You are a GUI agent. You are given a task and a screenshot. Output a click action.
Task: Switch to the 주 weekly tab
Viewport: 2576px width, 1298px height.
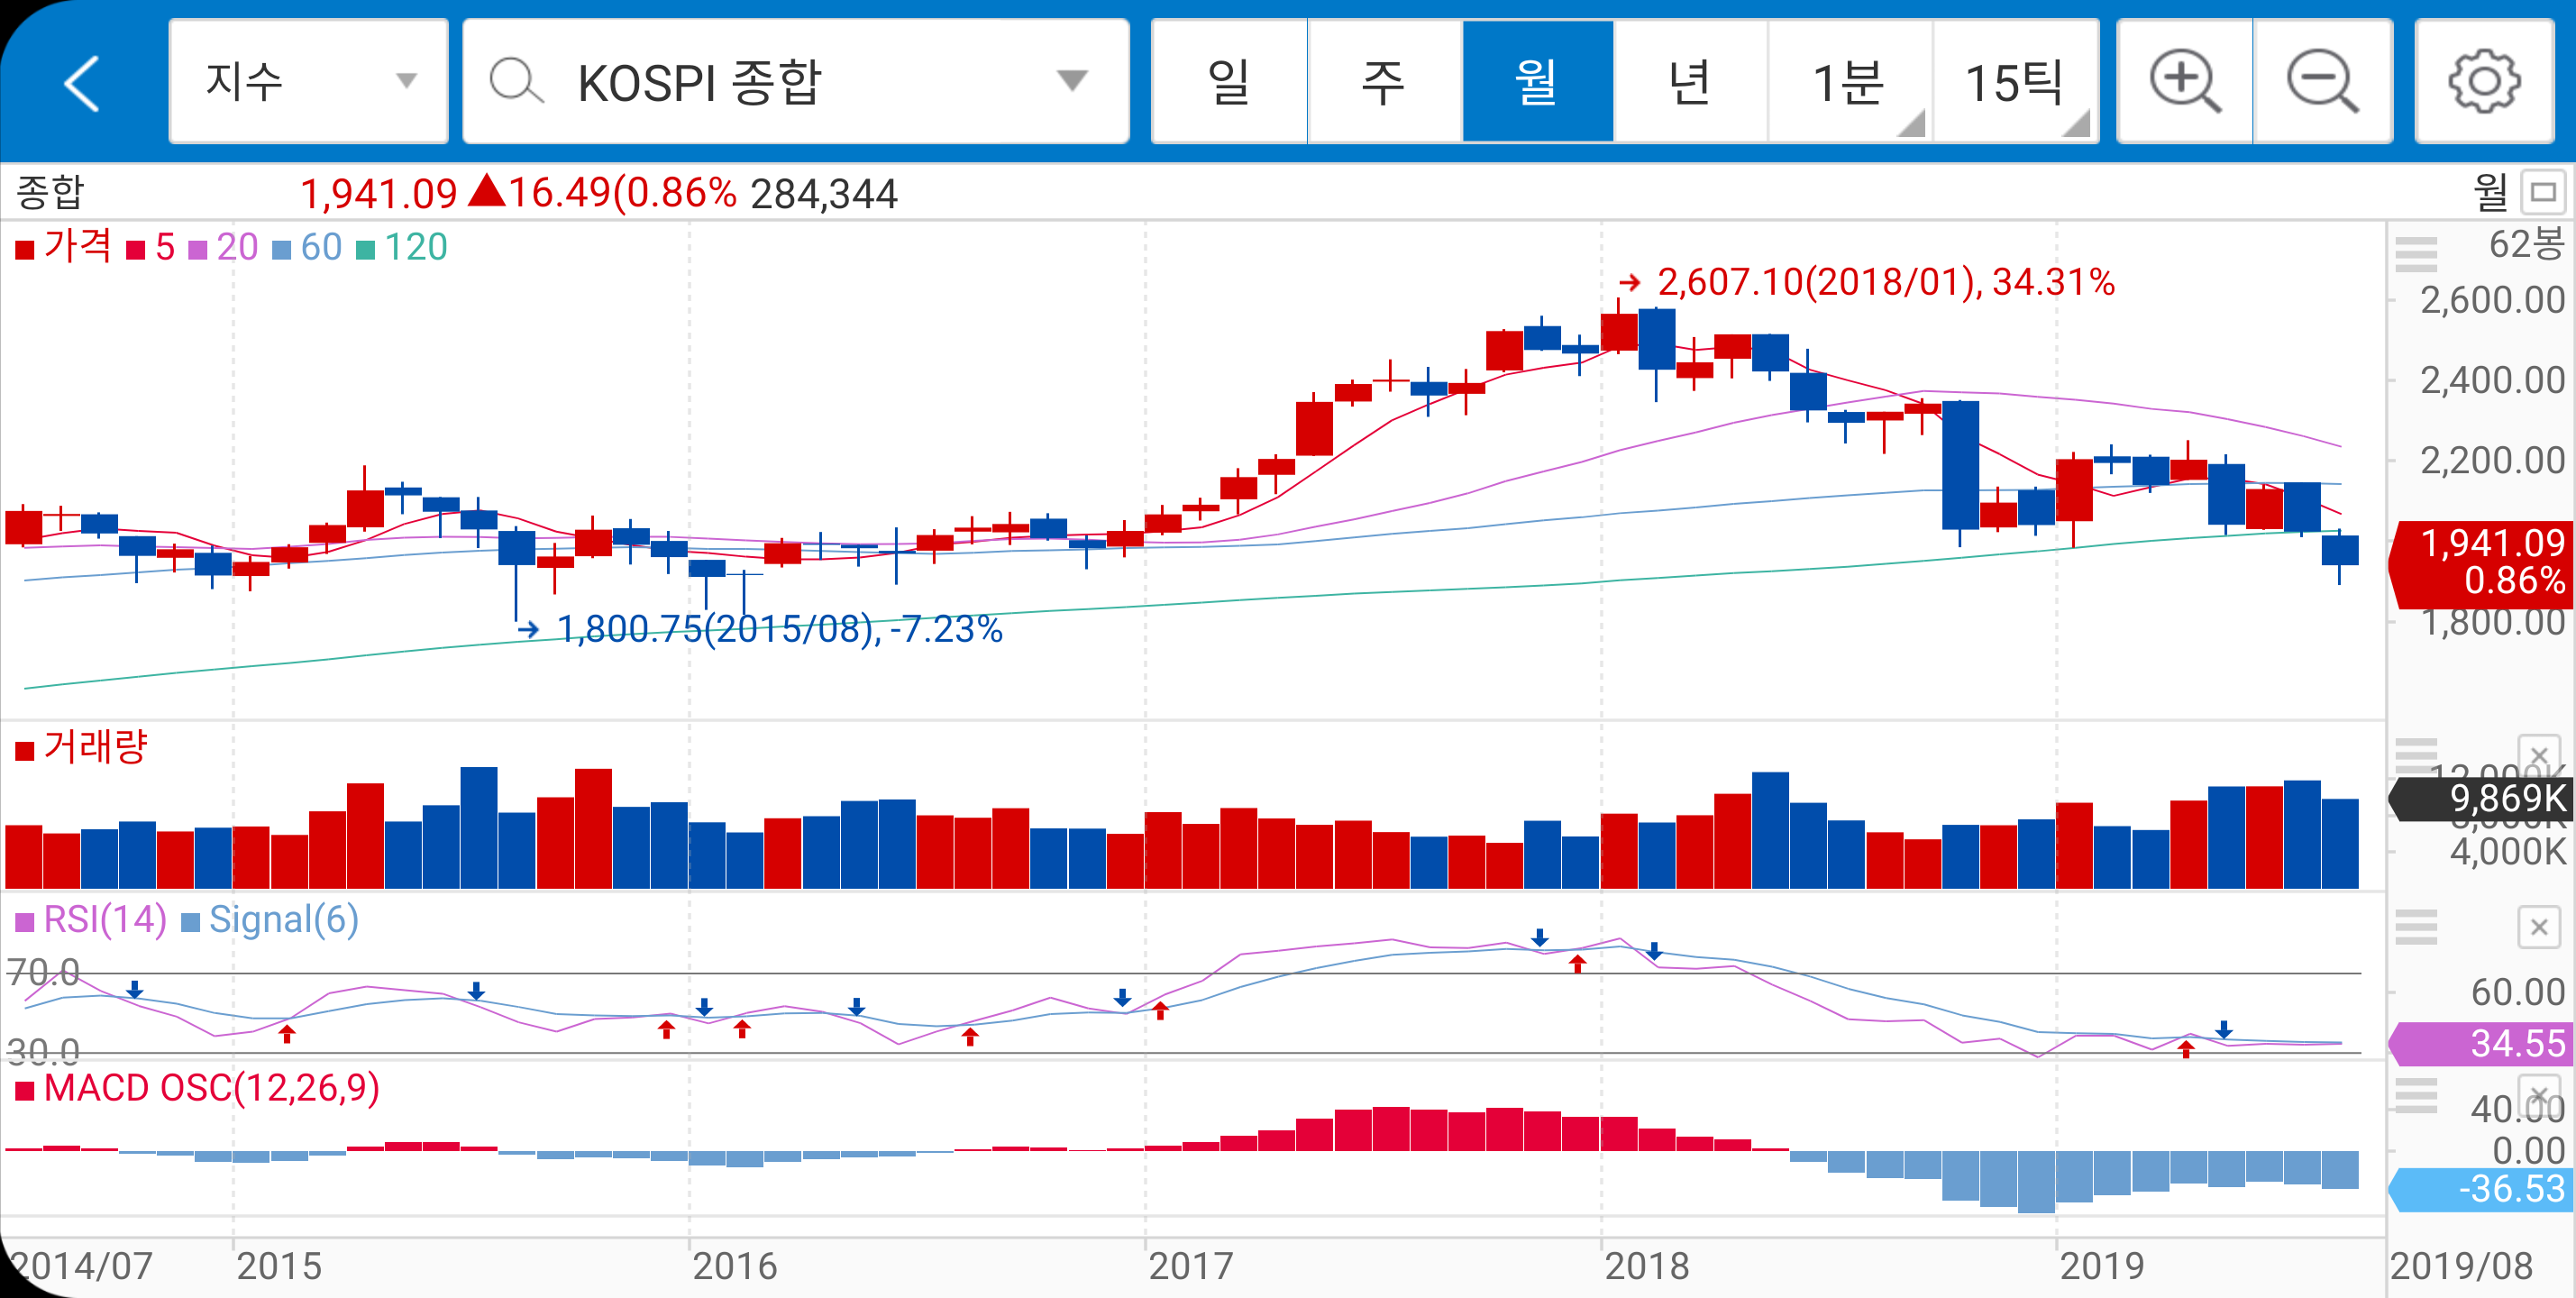click(1384, 82)
